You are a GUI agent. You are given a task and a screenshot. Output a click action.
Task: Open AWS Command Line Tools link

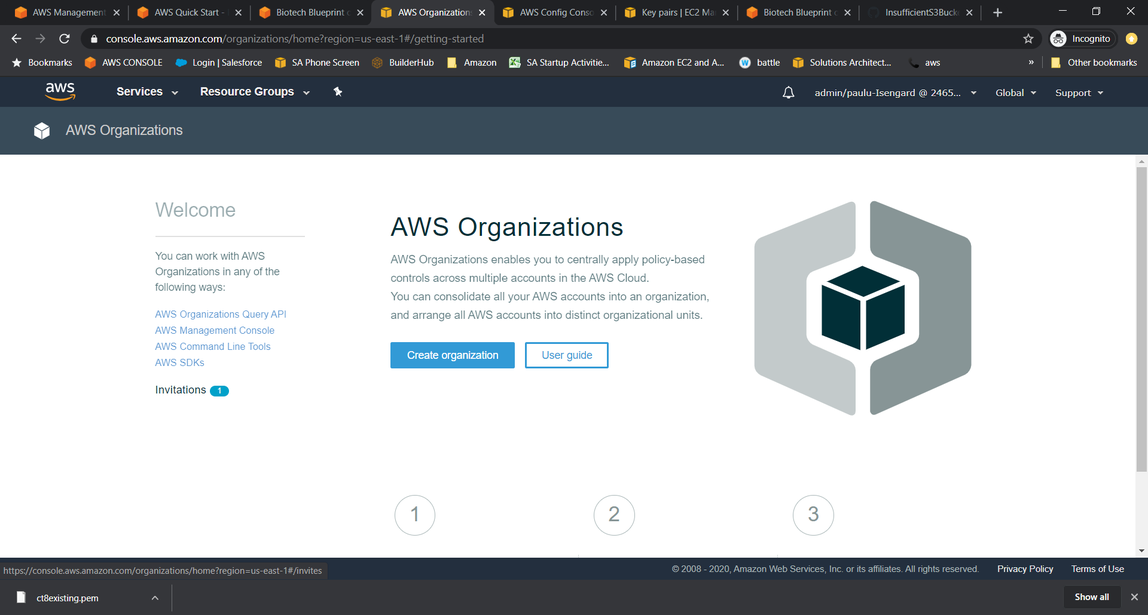point(212,346)
